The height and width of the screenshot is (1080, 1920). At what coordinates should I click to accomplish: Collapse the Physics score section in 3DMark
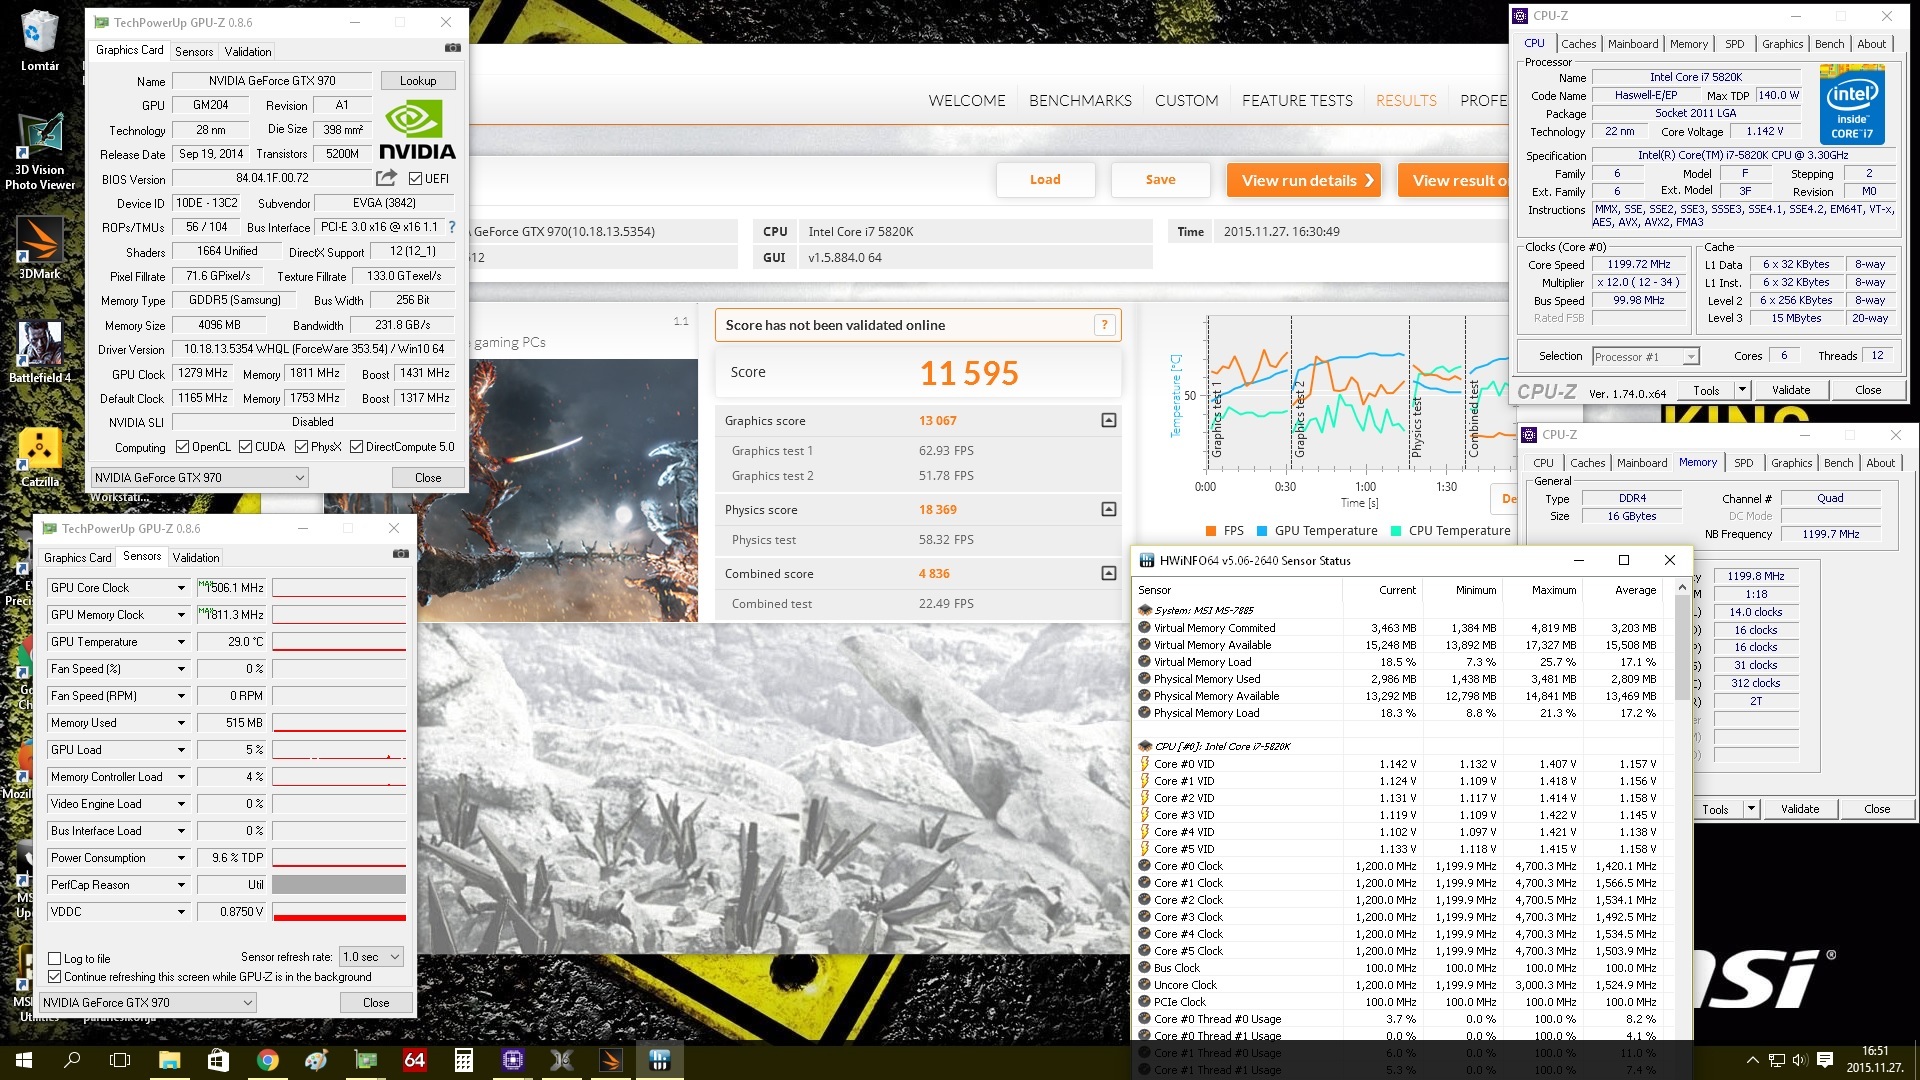tap(1108, 510)
